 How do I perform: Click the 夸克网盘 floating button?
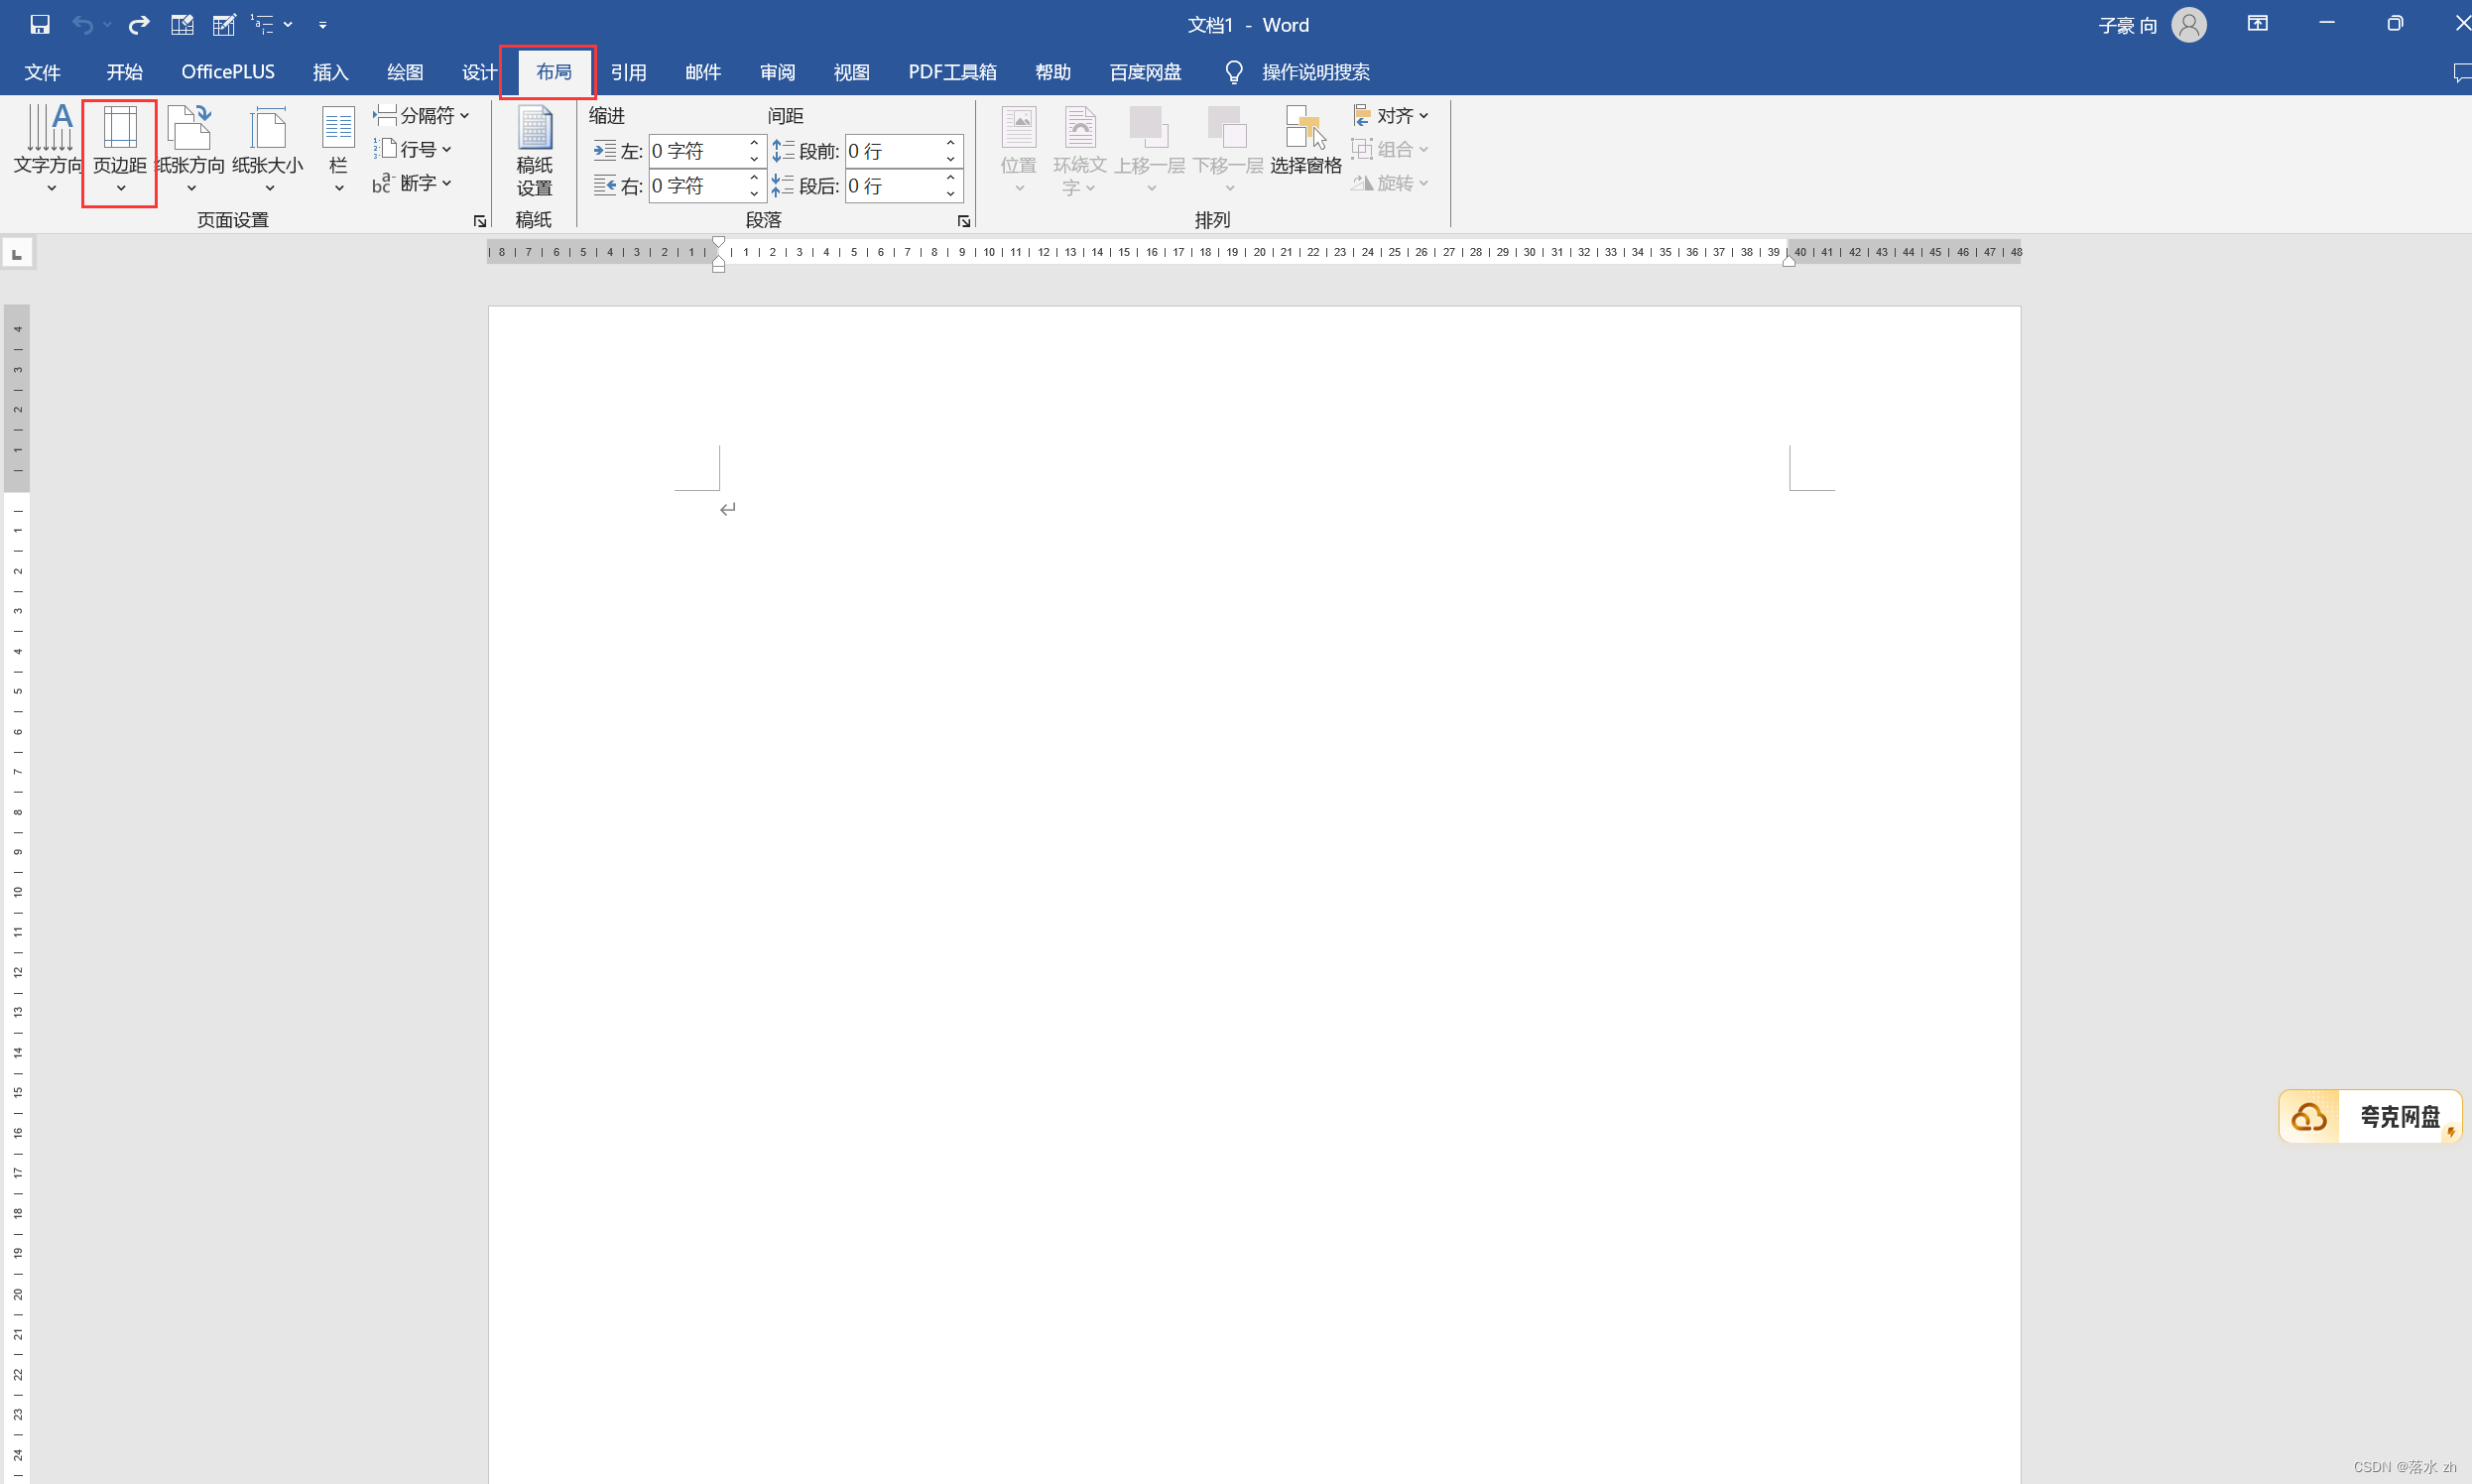(x=2369, y=1116)
